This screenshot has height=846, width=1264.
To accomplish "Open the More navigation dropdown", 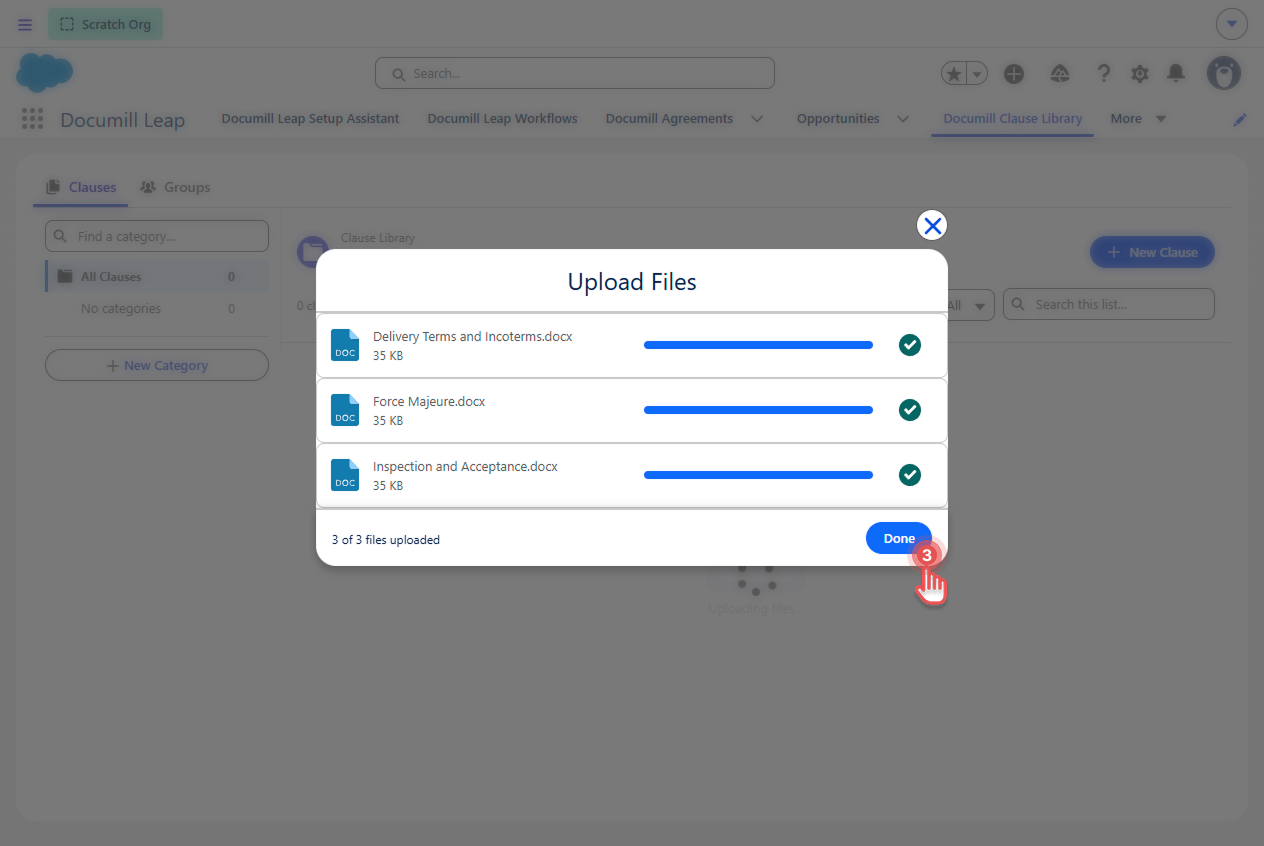I will [x=1138, y=118].
